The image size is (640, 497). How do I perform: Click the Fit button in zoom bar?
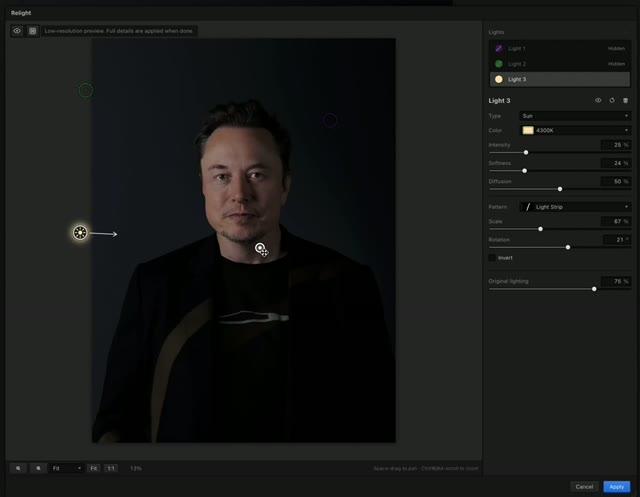click(93, 468)
